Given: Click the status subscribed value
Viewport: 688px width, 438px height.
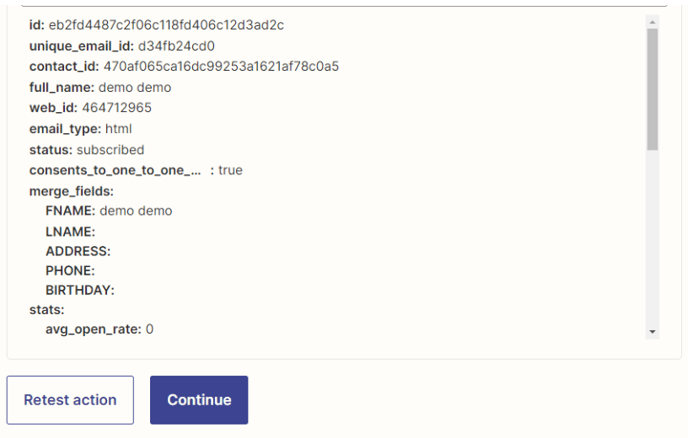Looking at the screenshot, I should pyautogui.click(x=111, y=150).
